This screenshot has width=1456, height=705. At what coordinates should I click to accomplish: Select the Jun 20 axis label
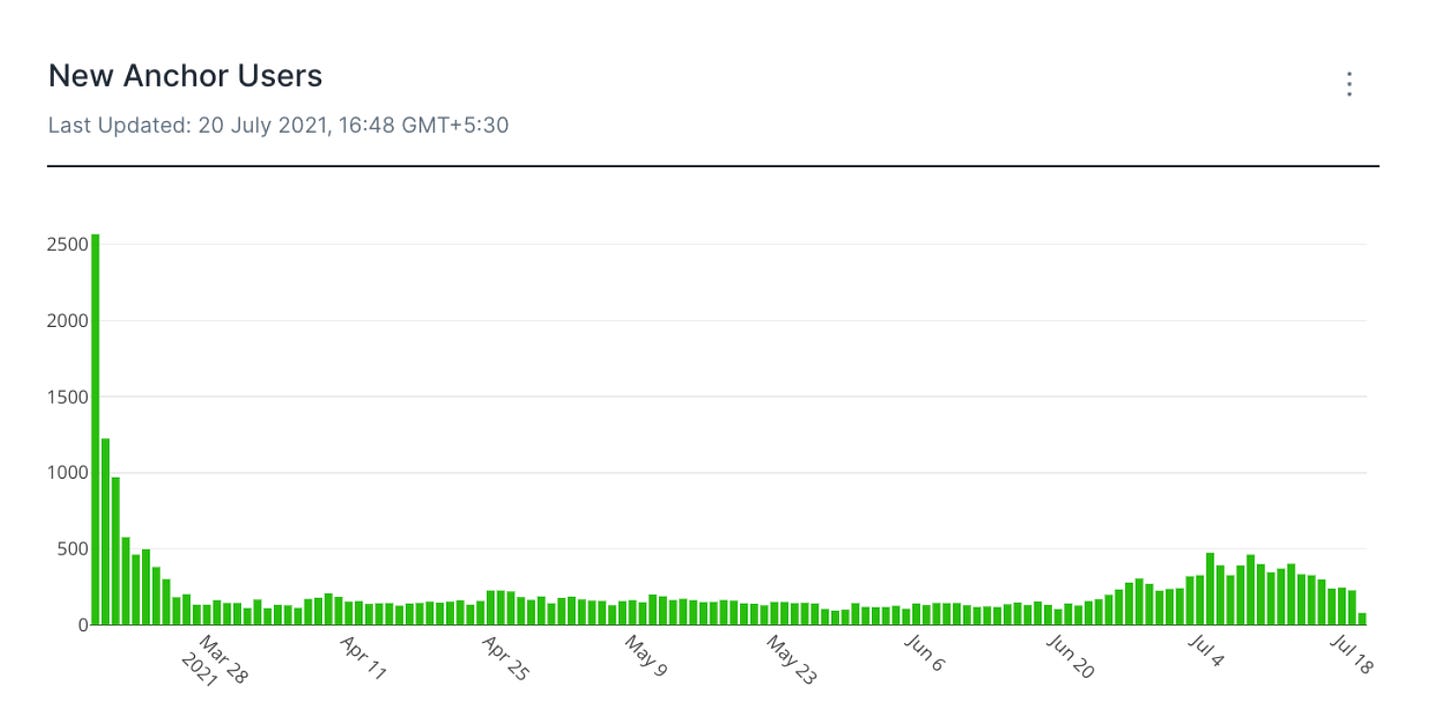1070,656
